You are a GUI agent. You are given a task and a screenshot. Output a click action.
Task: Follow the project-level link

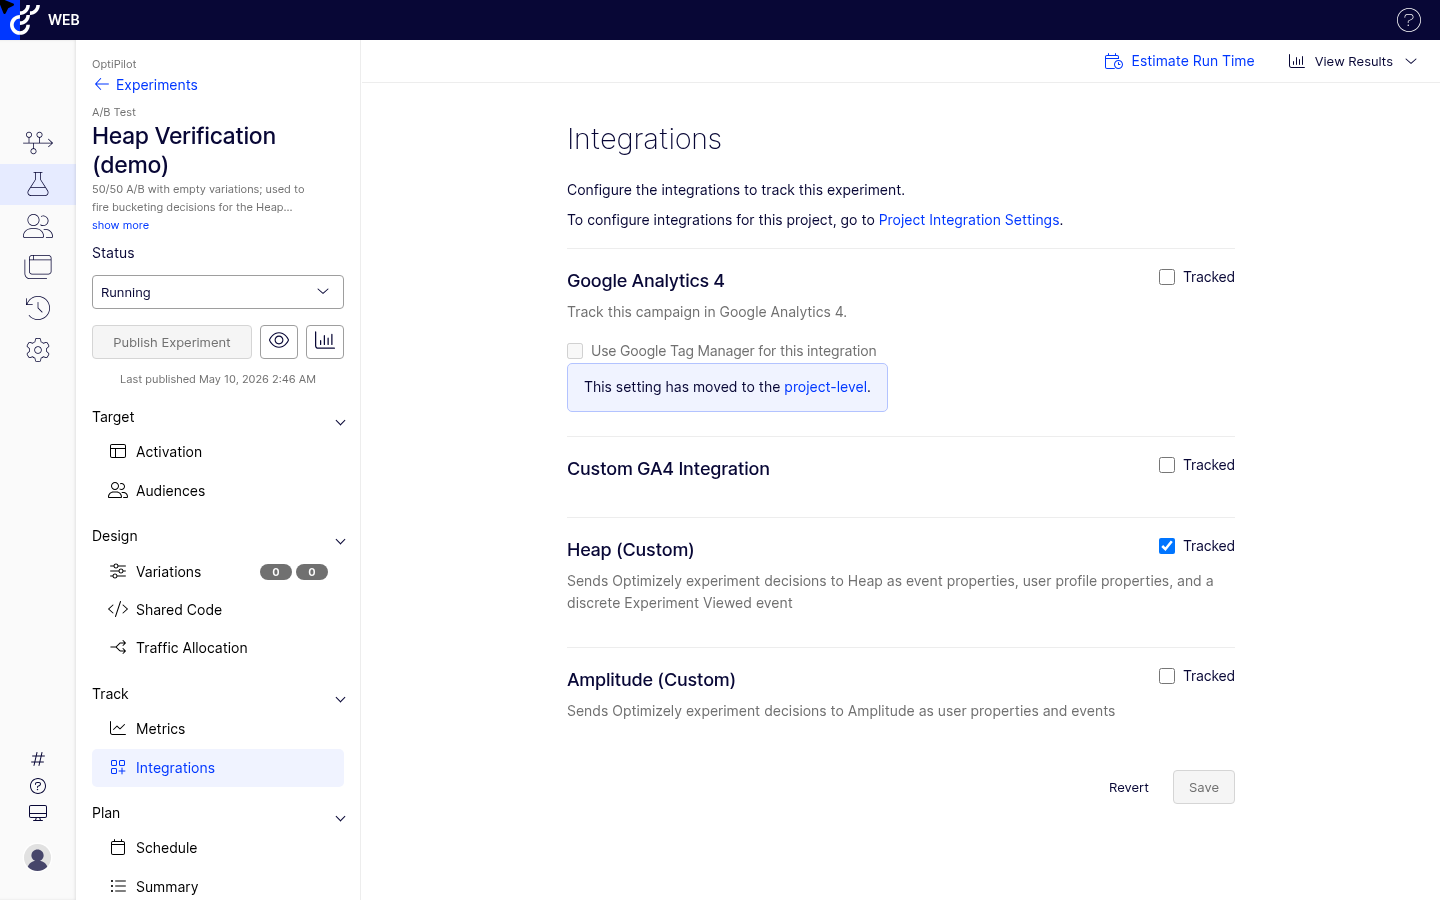(x=825, y=387)
